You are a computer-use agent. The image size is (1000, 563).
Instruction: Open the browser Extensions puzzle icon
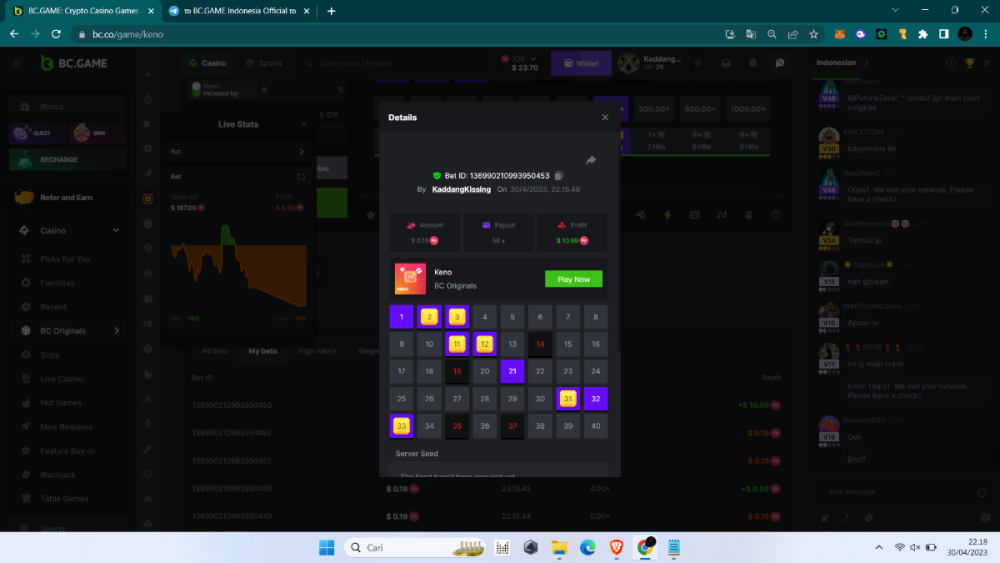923,34
